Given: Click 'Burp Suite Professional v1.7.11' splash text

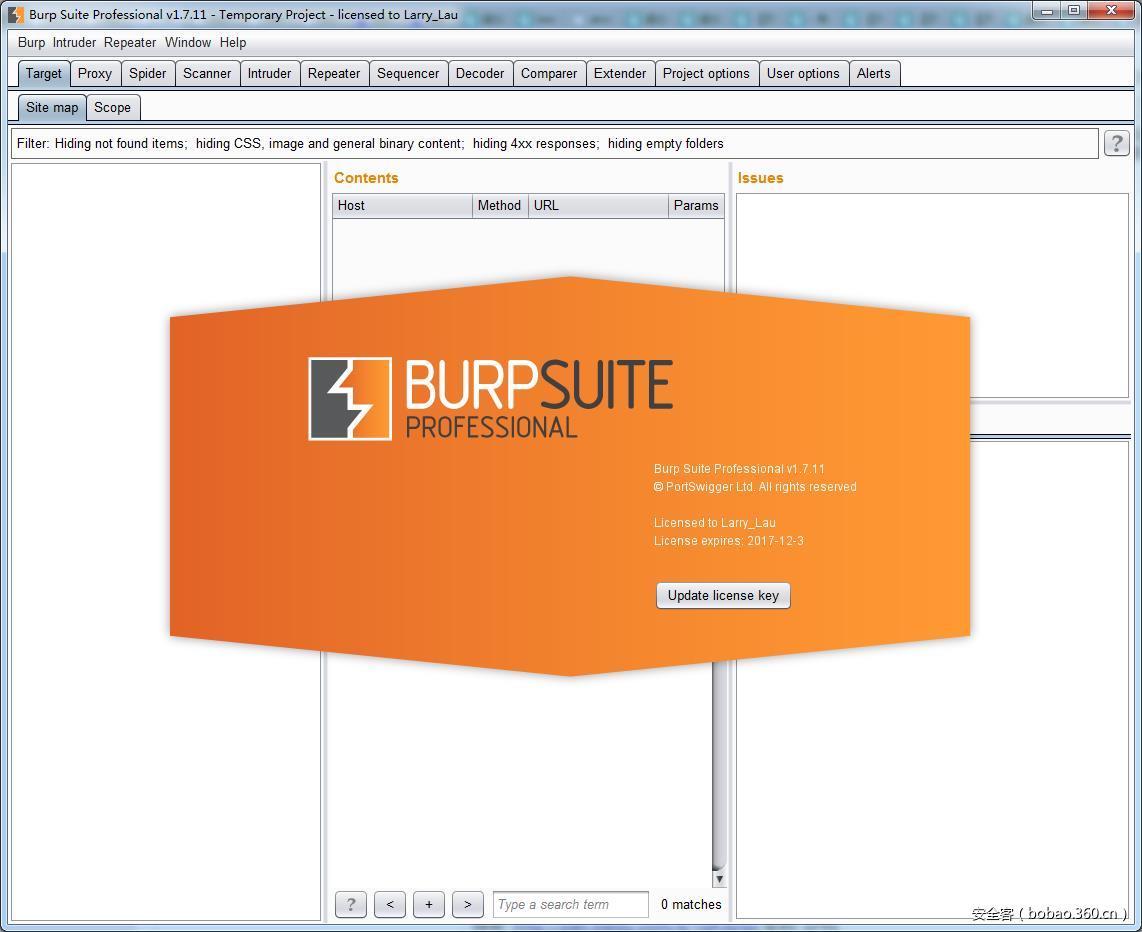Looking at the screenshot, I should tap(739, 469).
